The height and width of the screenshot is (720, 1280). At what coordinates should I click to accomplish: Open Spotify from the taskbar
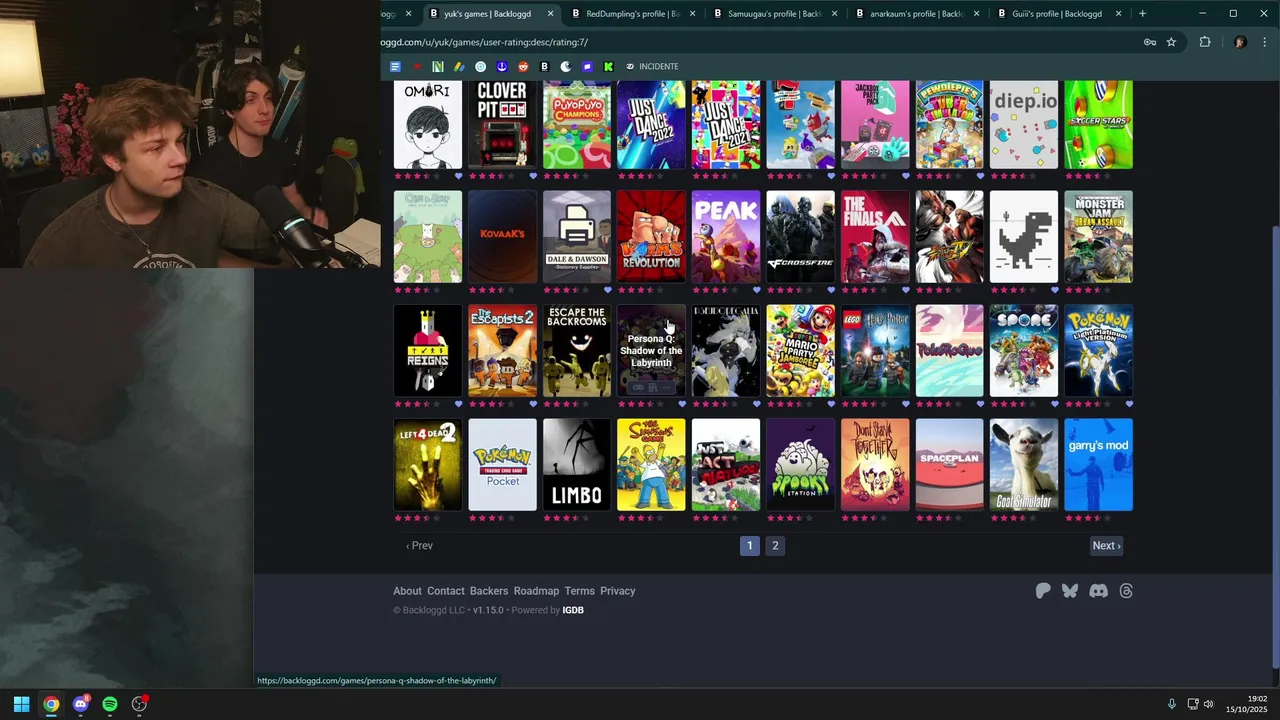[x=110, y=704]
